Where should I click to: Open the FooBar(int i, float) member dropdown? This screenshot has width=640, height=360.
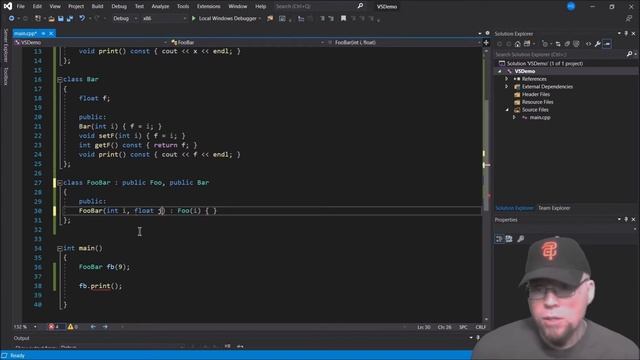[404, 42]
